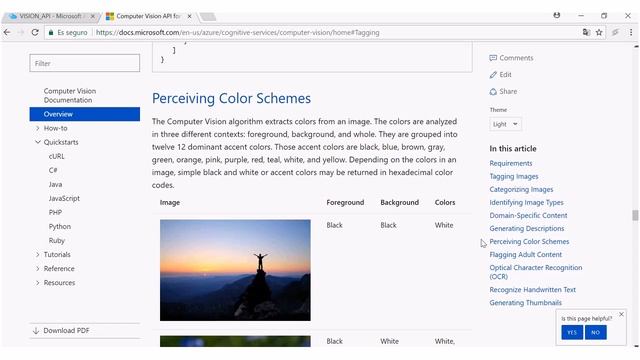The width and height of the screenshot is (640, 360).
Task: Open the cURL quickstart
Action: (57, 156)
